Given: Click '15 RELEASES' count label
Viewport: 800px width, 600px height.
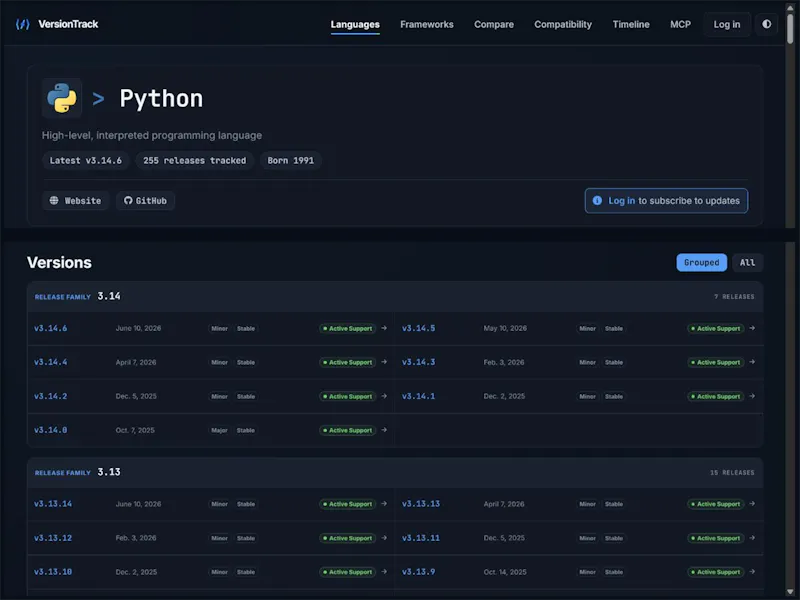Looking at the screenshot, I should pyautogui.click(x=732, y=472).
